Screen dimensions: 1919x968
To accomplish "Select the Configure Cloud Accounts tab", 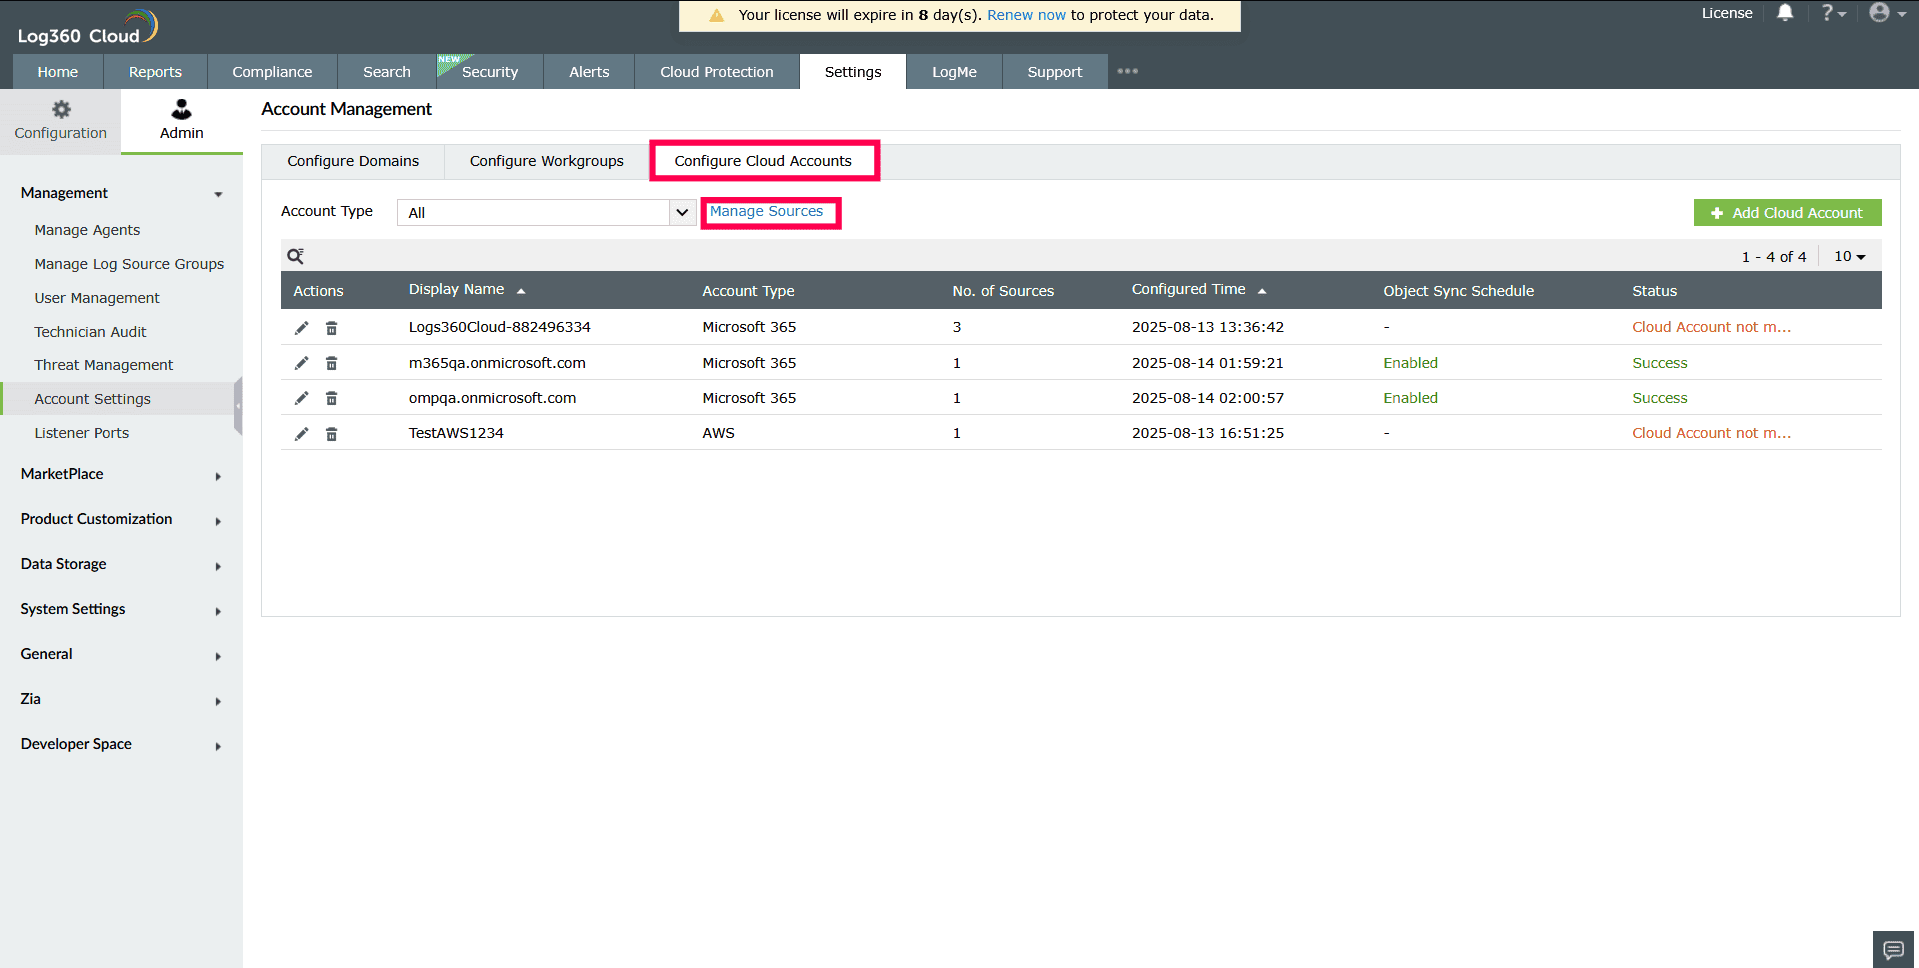I will pyautogui.click(x=763, y=161).
